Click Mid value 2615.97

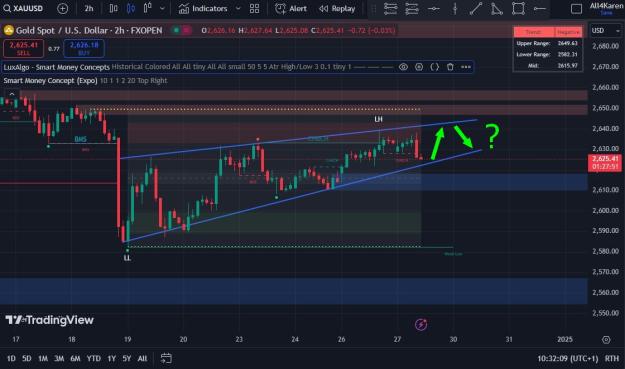(x=568, y=65)
